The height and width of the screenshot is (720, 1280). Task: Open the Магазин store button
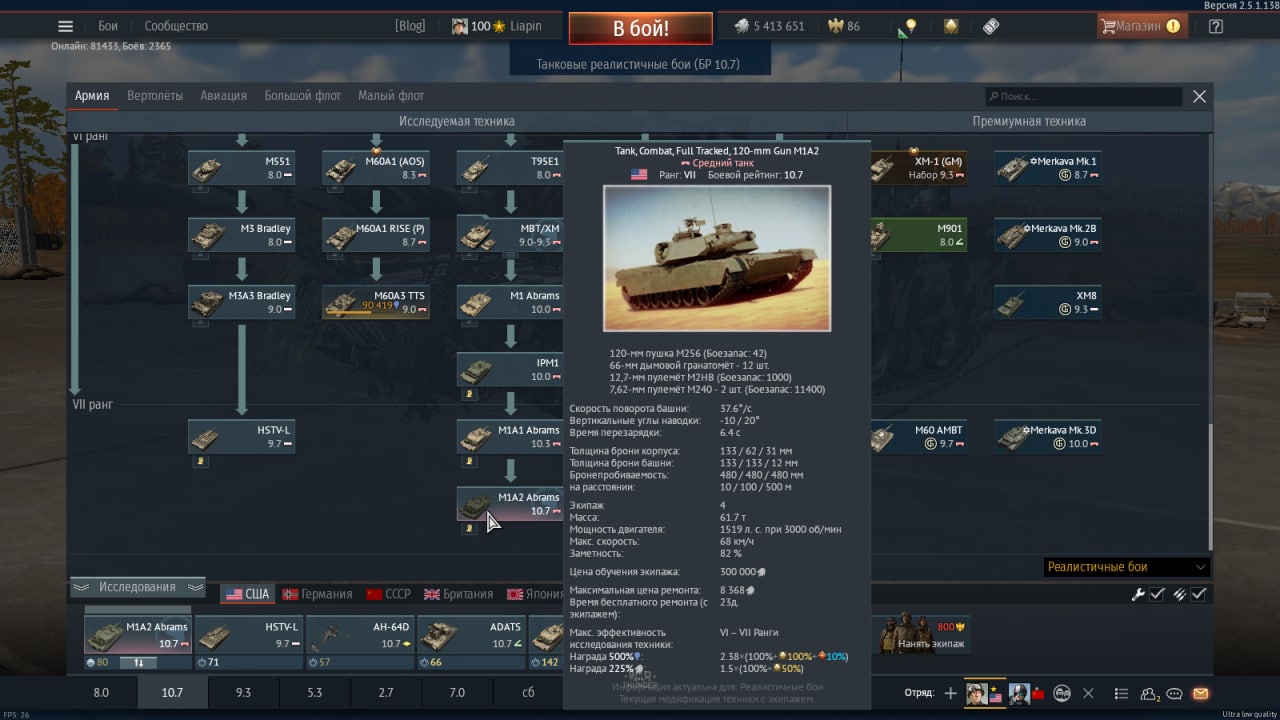coord(1142,26)
